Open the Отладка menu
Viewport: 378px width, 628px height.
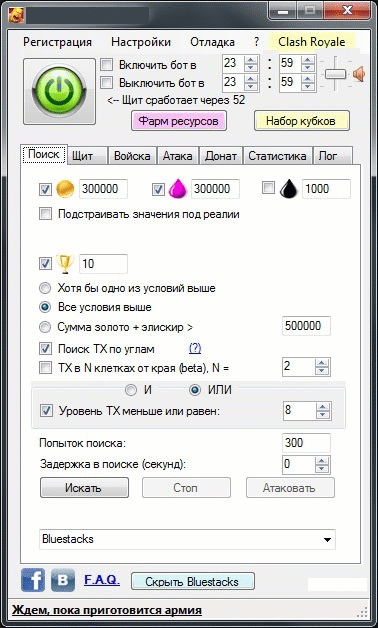(x=213, y=42)
